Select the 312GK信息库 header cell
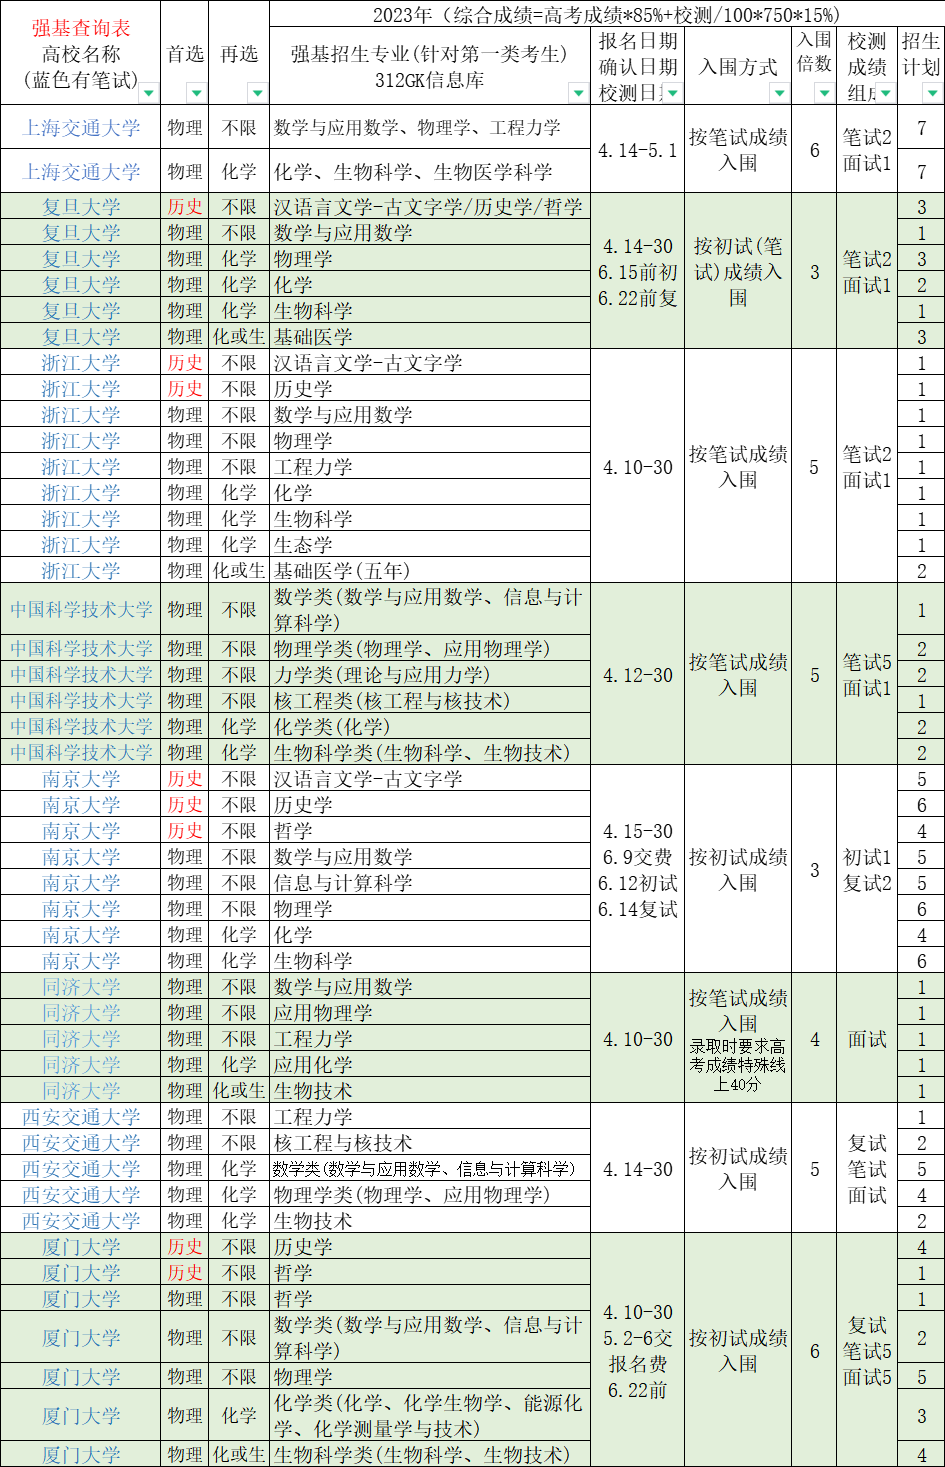Viewport: 945px width, 1467px height. [430, 80]
